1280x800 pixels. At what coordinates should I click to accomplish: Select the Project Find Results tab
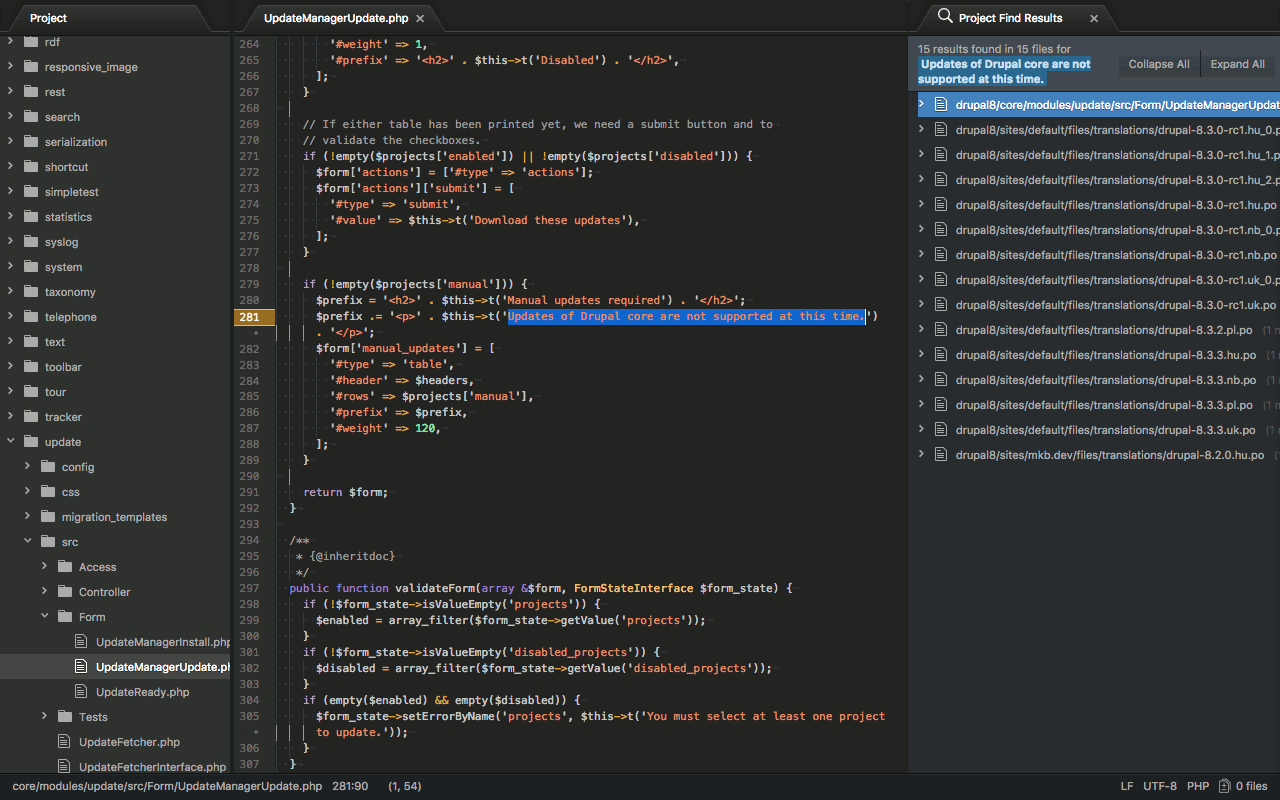(1010, 18)
